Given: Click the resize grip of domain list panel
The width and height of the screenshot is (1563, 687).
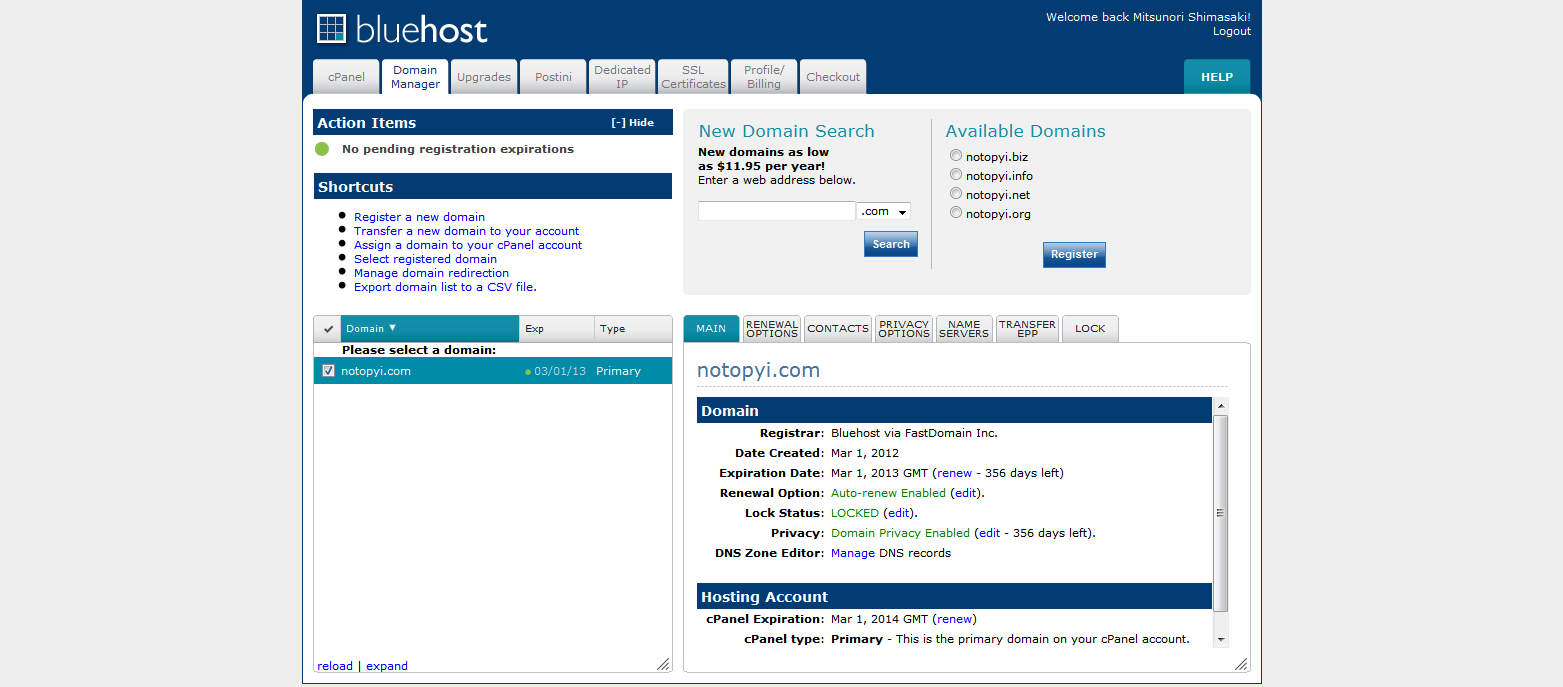Looking at the screenshot, I should 662,664.
